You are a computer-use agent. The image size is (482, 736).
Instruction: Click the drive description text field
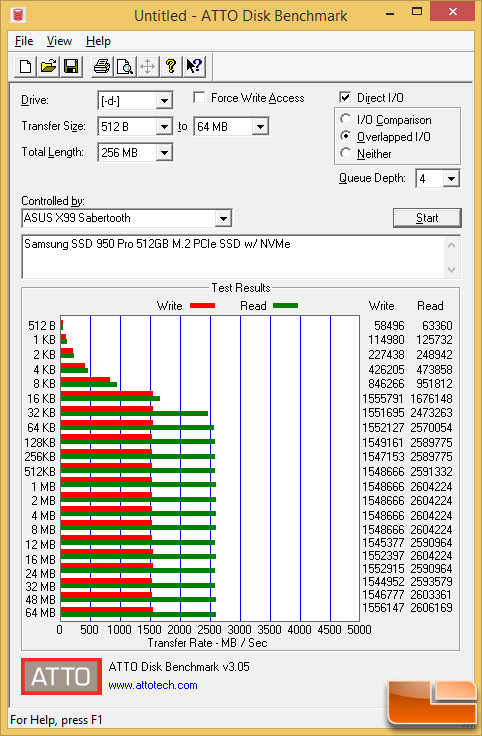pos(233,257)
